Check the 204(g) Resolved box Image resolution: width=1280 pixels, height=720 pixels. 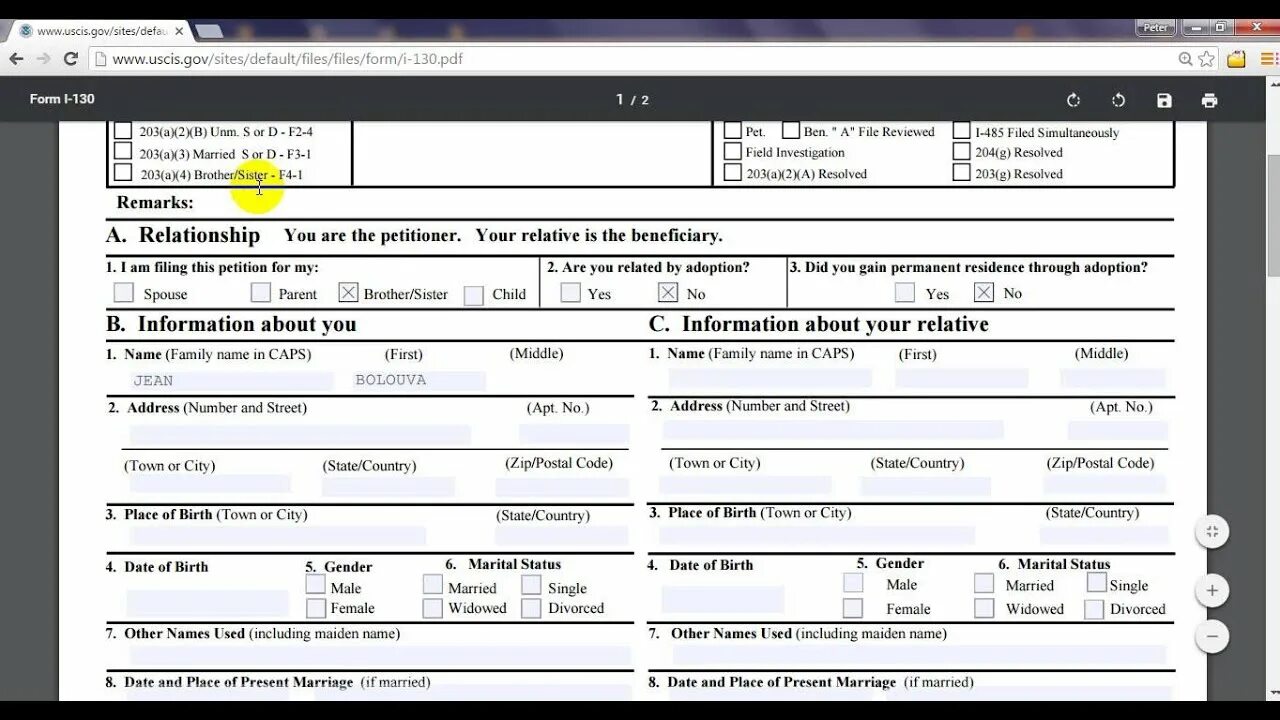pos(961,151)
